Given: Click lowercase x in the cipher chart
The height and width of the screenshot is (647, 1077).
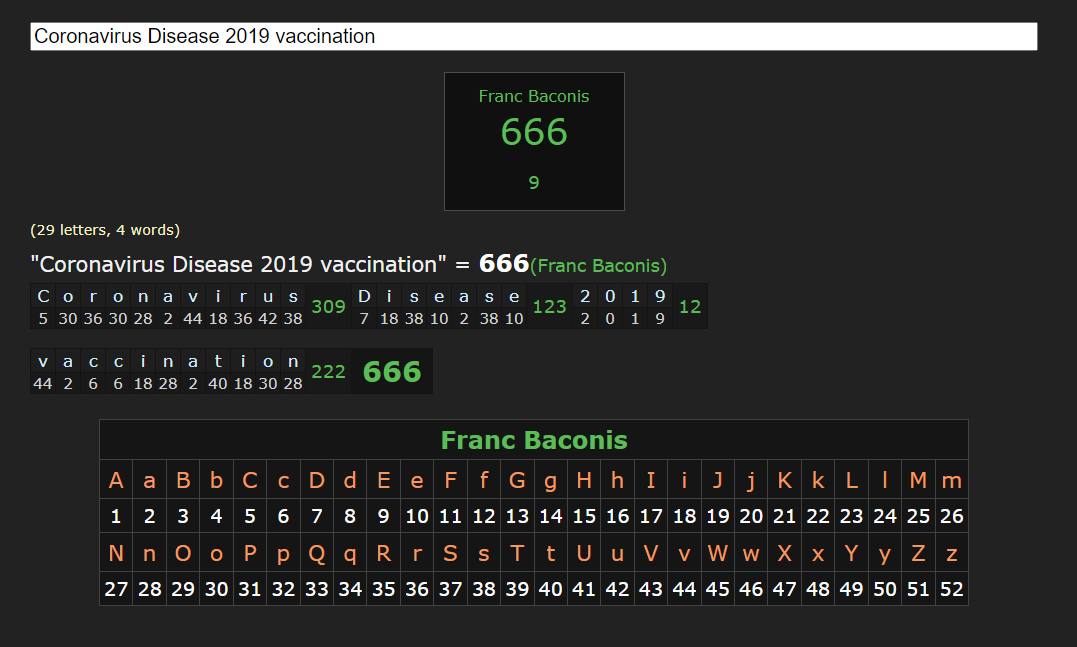Looking at the screenshot, I should pos(818,555).
